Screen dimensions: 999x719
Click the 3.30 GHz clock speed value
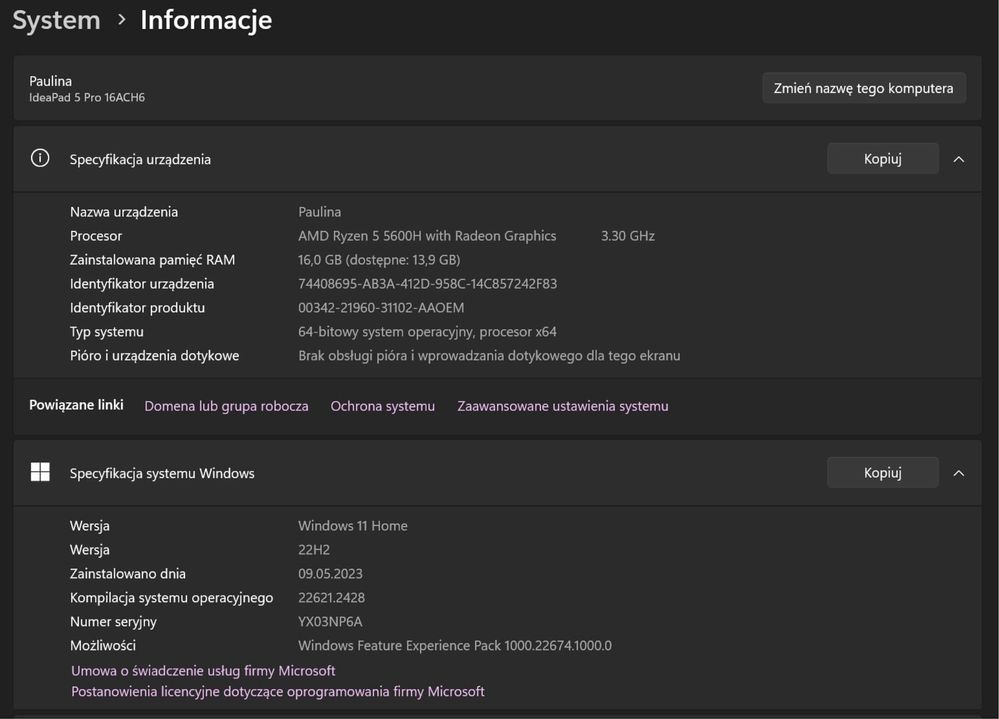click(628, 236)
